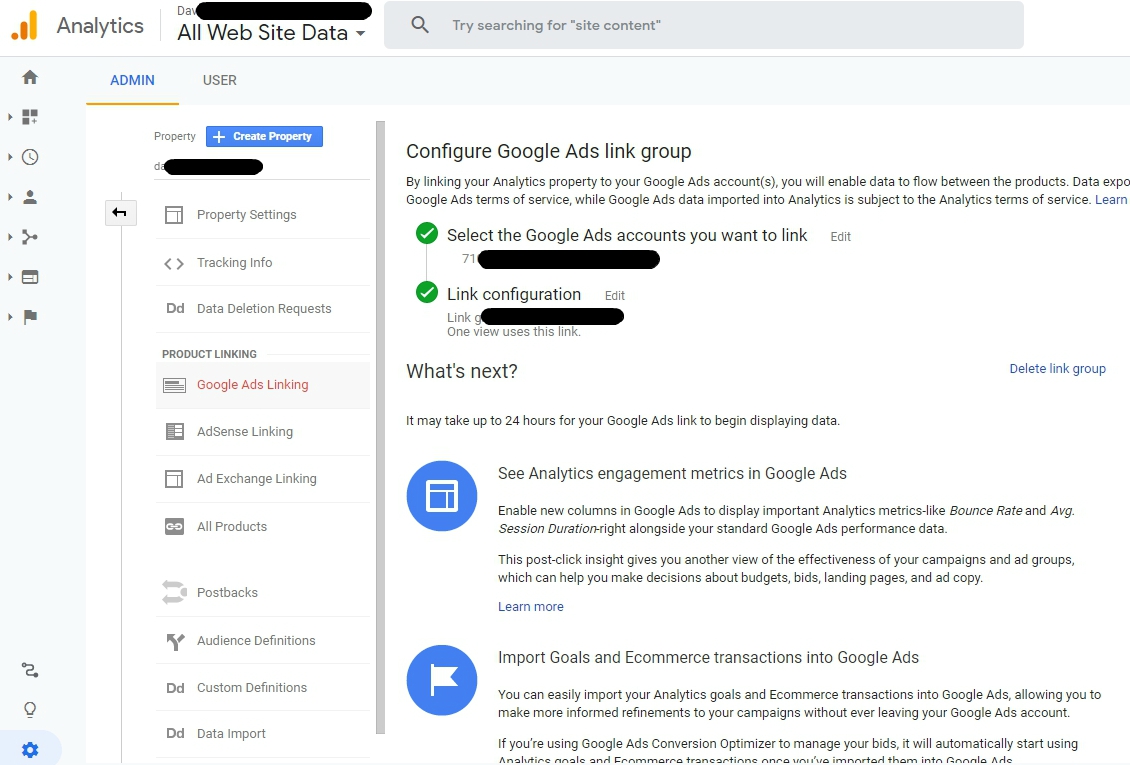Open the Admin gear settings icon
The image size is (1130, 765).
click(x=30, y=749)
